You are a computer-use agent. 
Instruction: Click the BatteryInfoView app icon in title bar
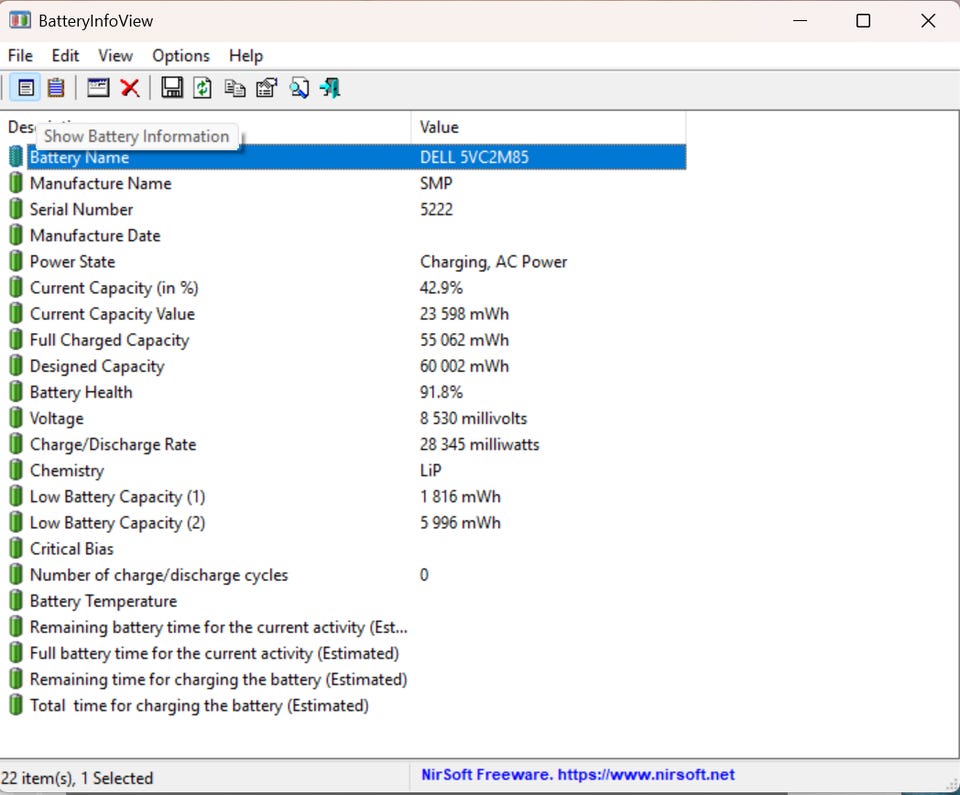click(20, 20)
